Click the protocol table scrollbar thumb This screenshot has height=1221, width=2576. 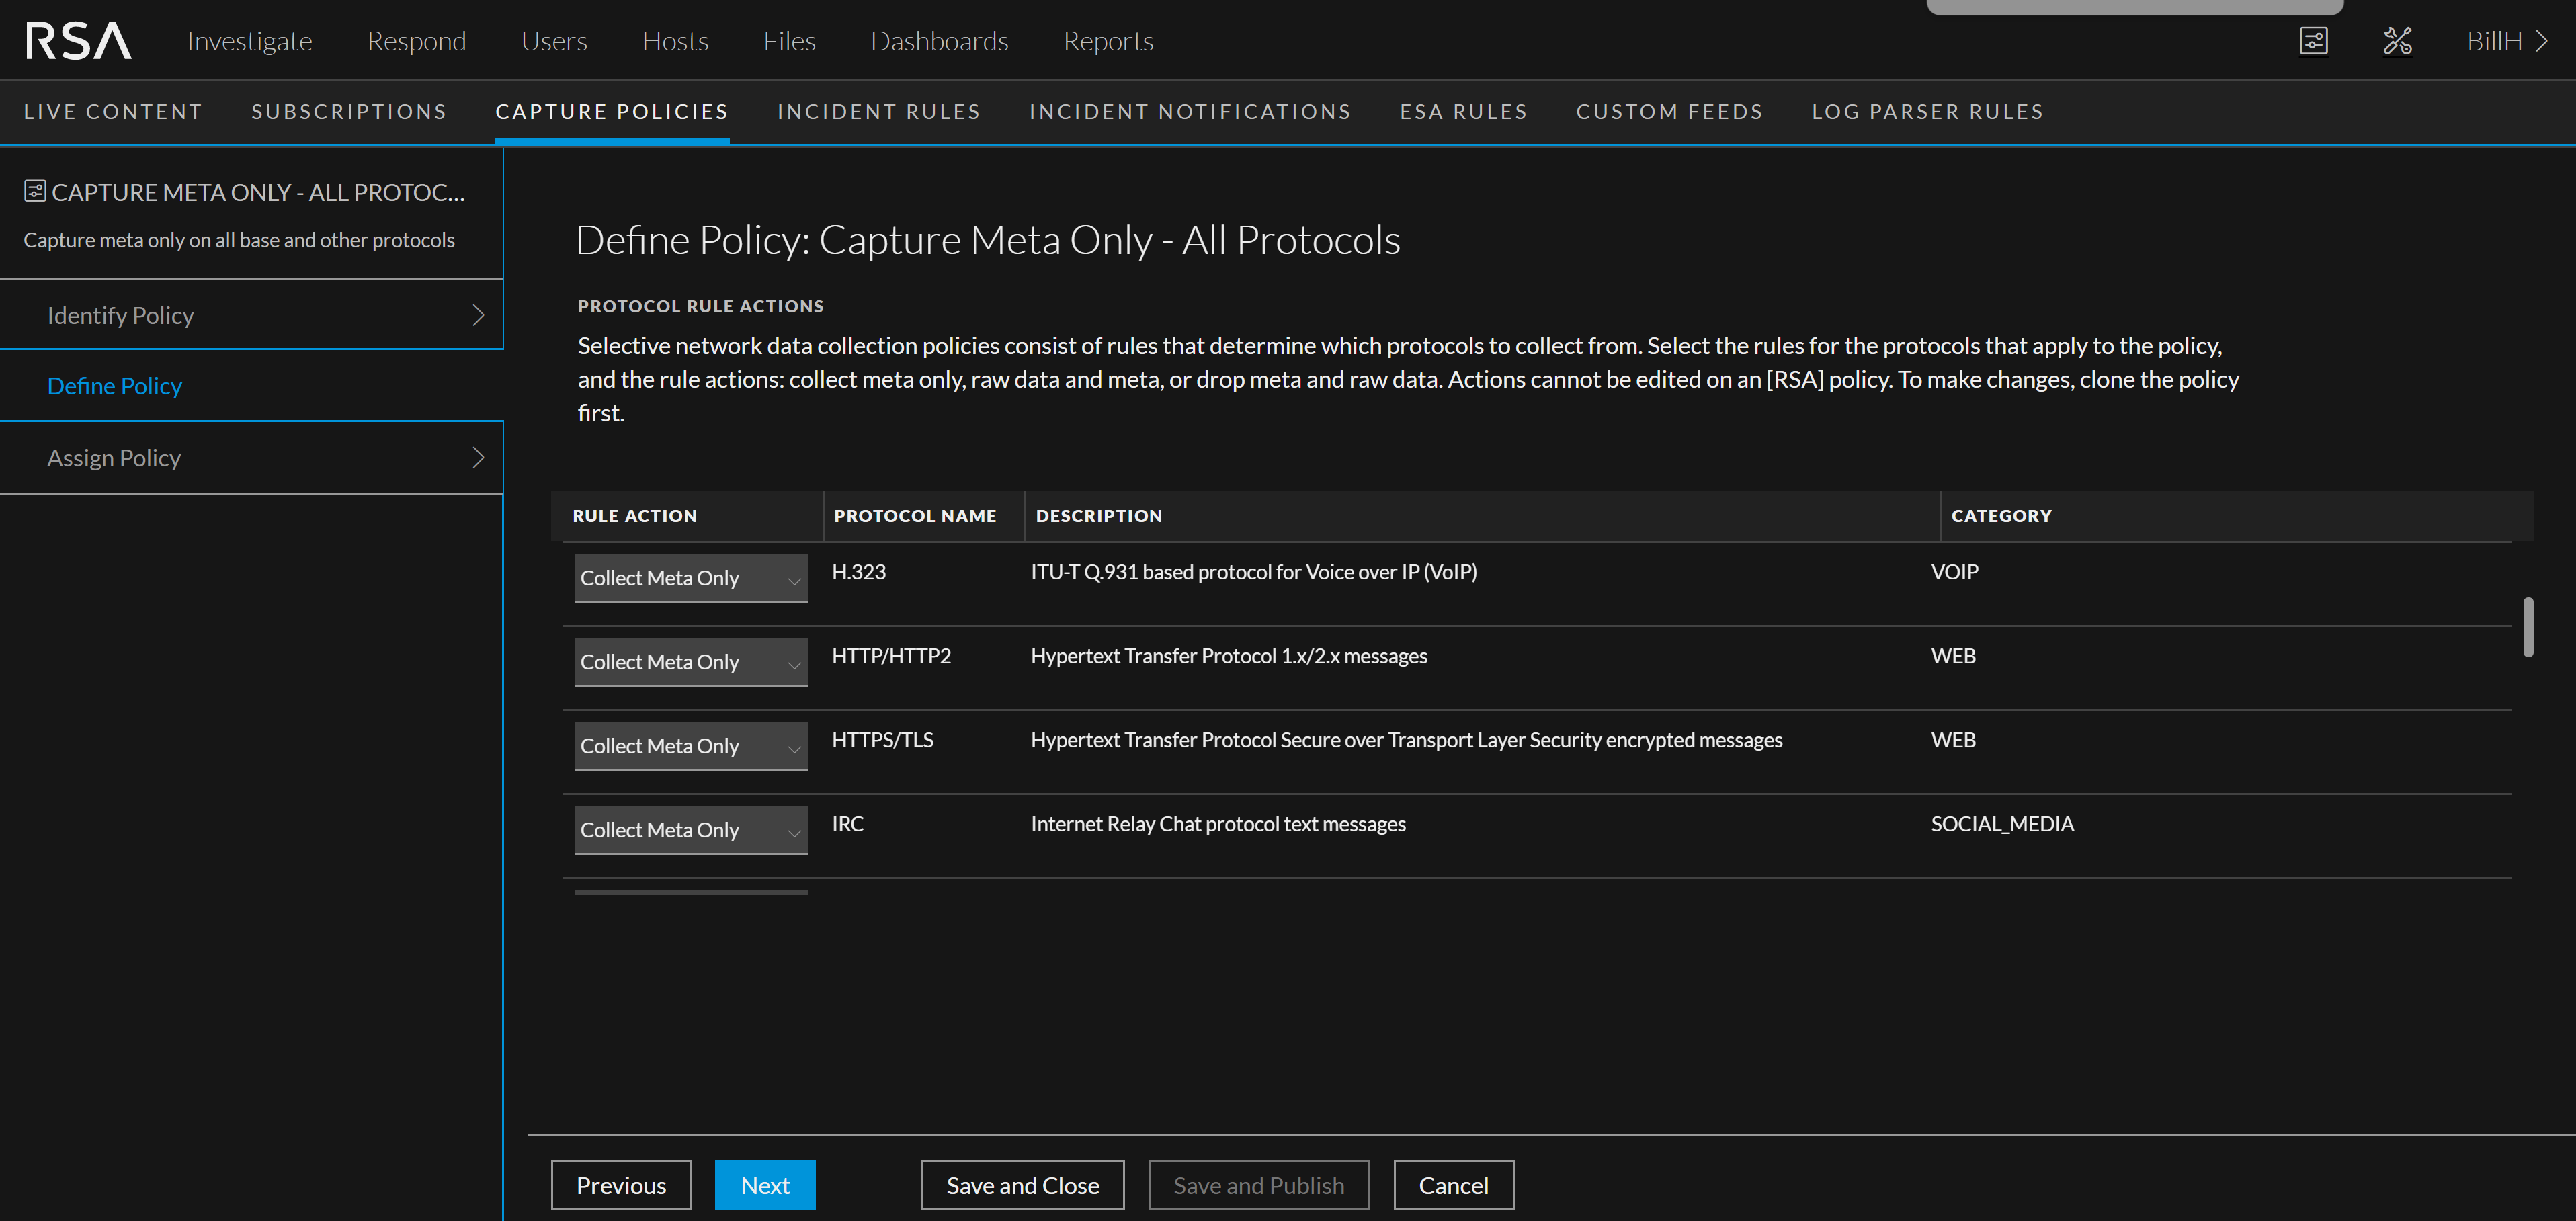pyautogui.click(x=2527, y=627)
